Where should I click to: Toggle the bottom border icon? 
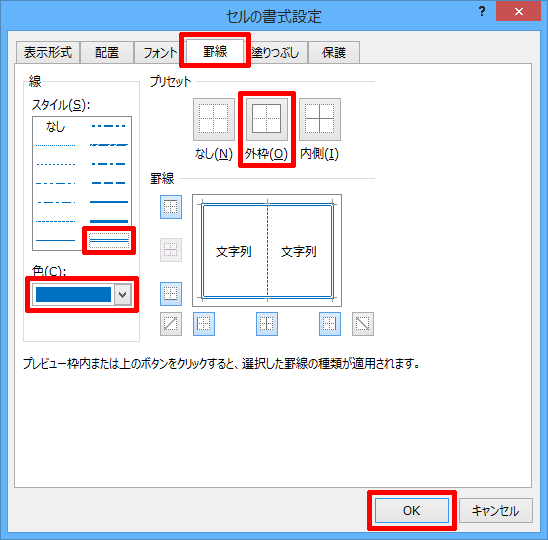(171, 294)
